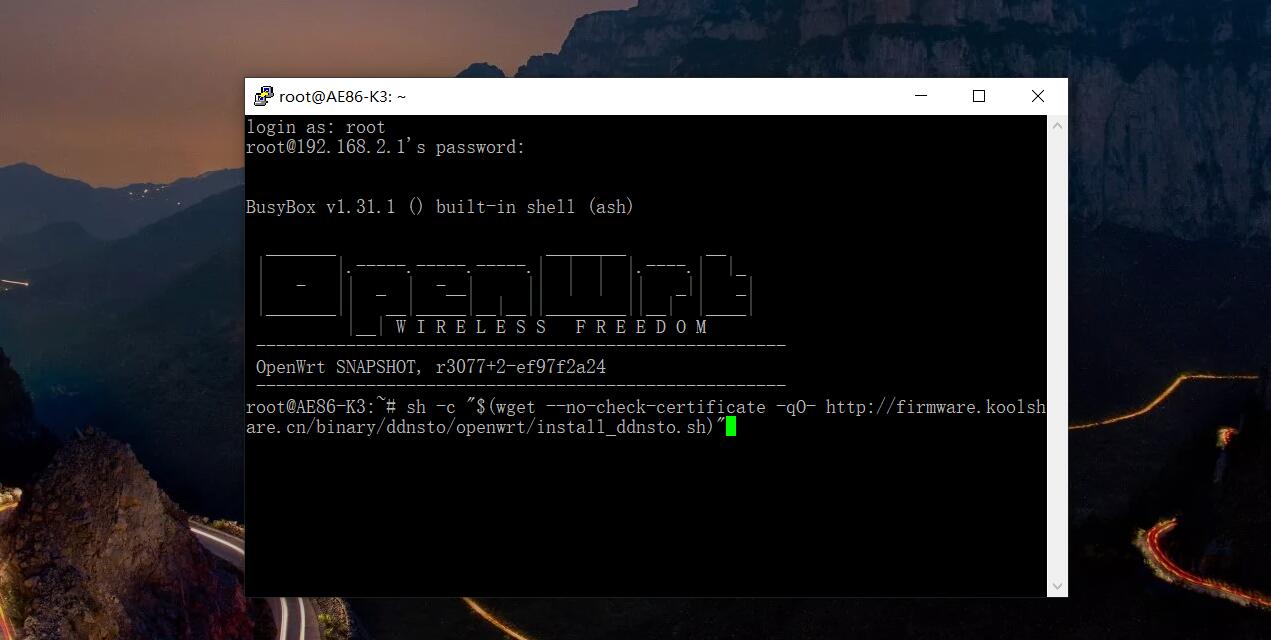Image resolution: width=1271 pixels, height=640 pixels.
Task: Click the WIRELESS FREEDOM banner text
Action: point(550,327)
